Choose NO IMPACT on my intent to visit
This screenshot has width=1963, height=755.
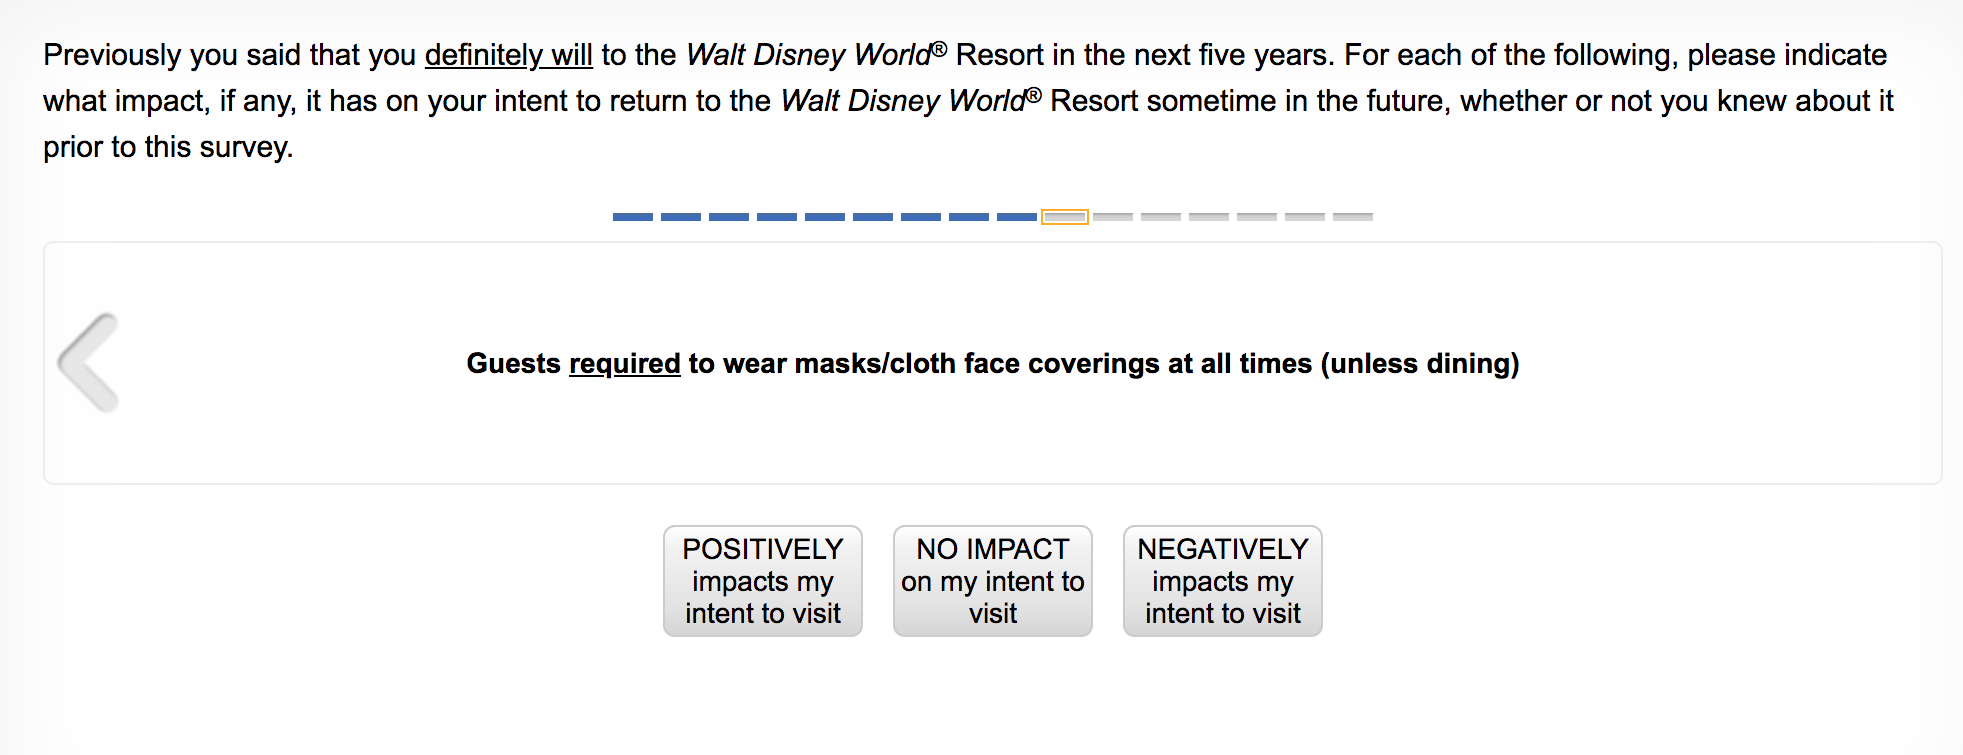pyautogui.click(x=992, y=581)
